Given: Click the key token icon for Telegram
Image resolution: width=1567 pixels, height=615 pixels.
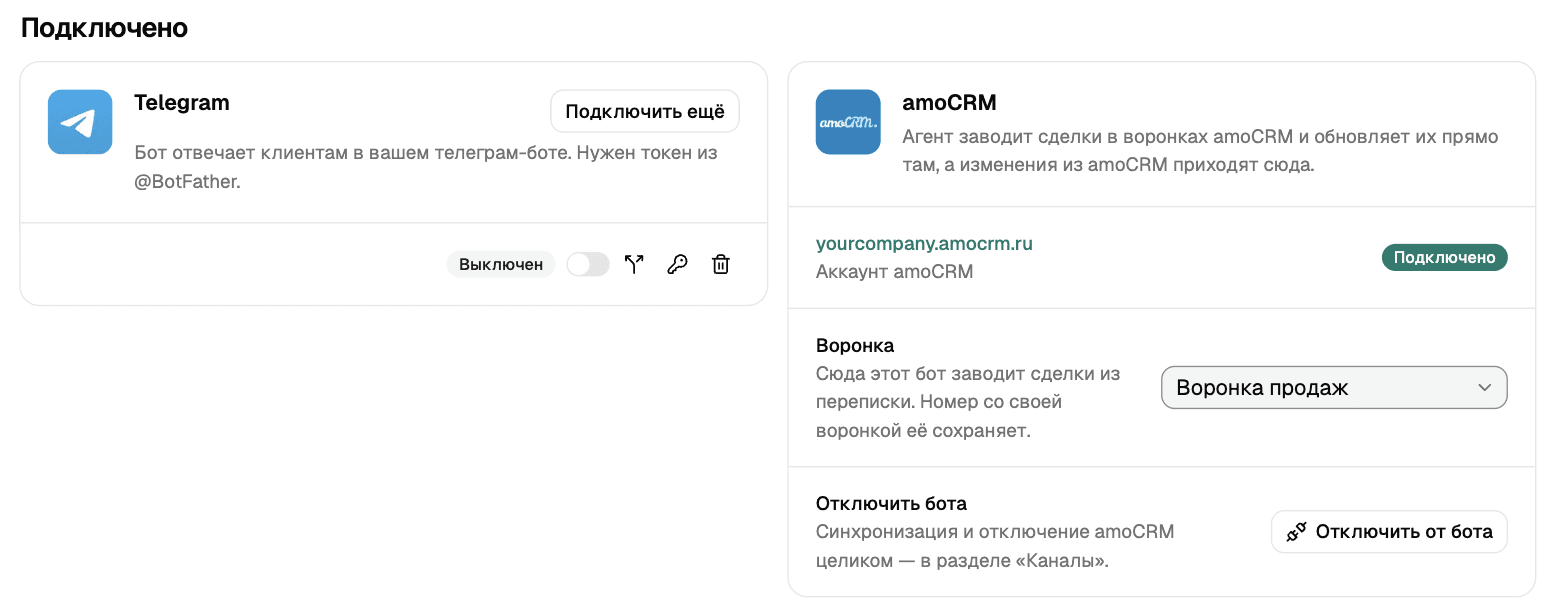Looking at the screenshot, I should (677, 264).
